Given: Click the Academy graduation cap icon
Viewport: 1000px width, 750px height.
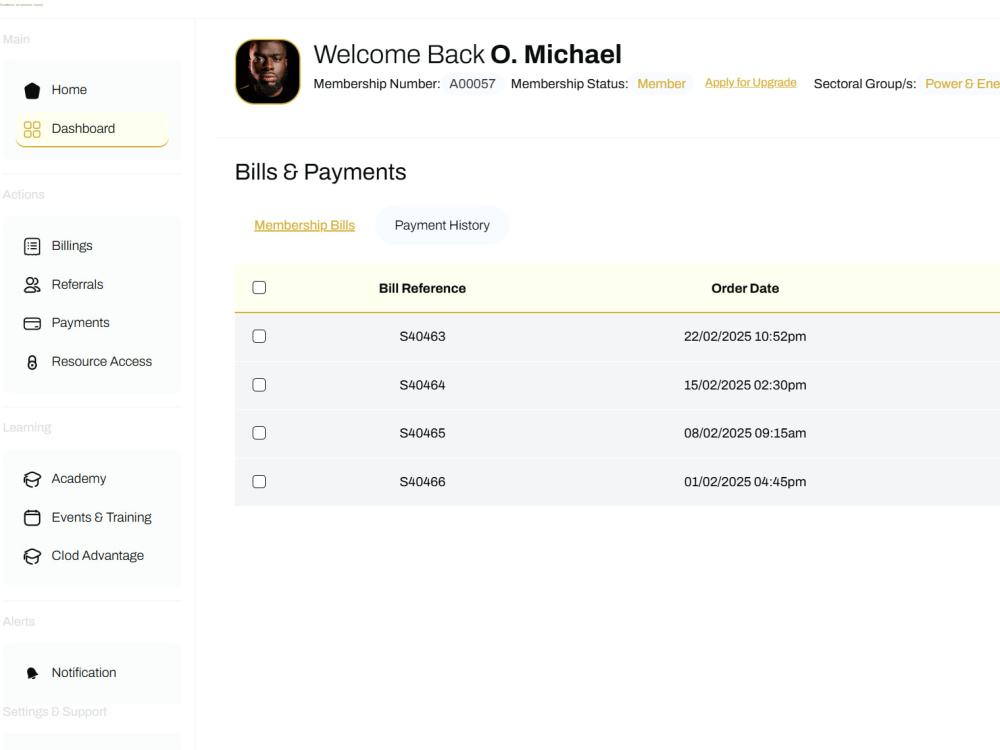Looking at the screenshot, I should tap(32, 479).
